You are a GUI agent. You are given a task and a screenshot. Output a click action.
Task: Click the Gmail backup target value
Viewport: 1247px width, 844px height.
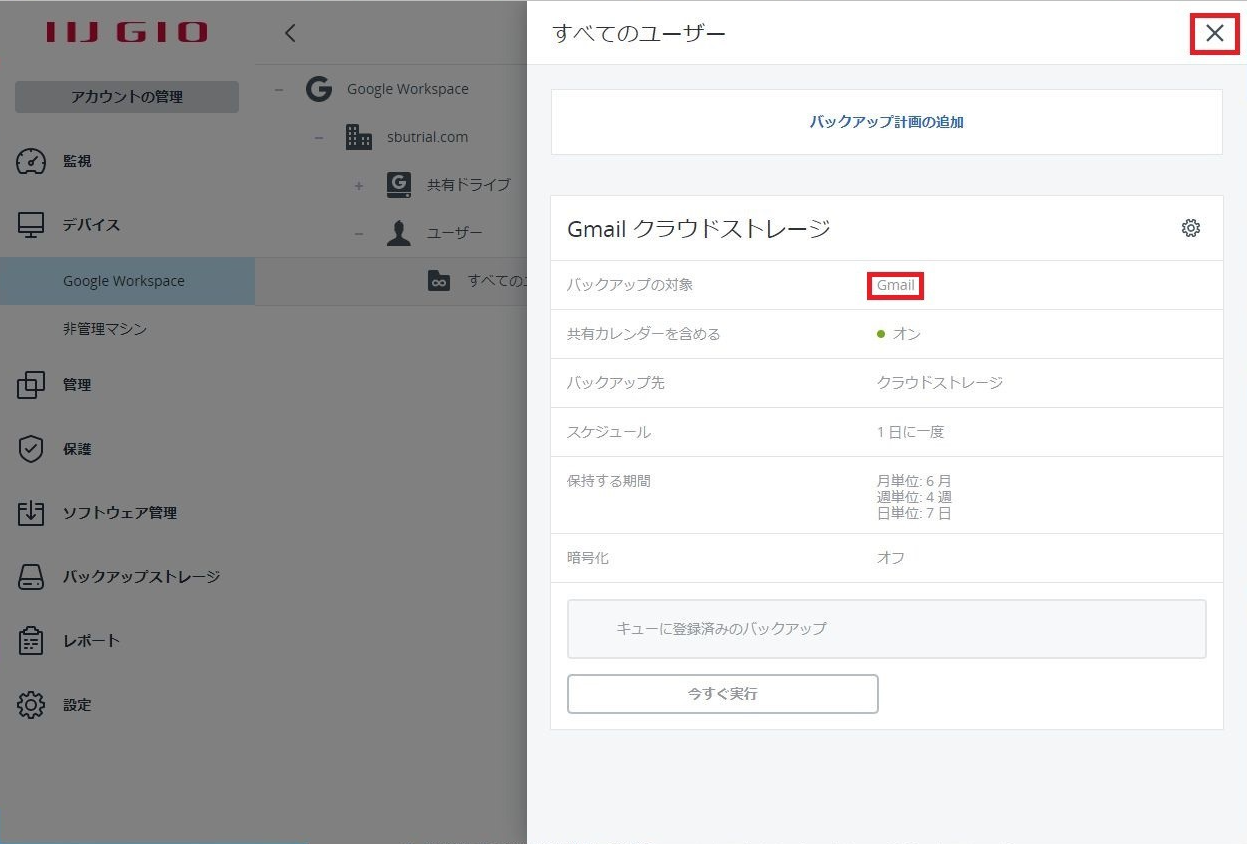(x=895, y=285)
